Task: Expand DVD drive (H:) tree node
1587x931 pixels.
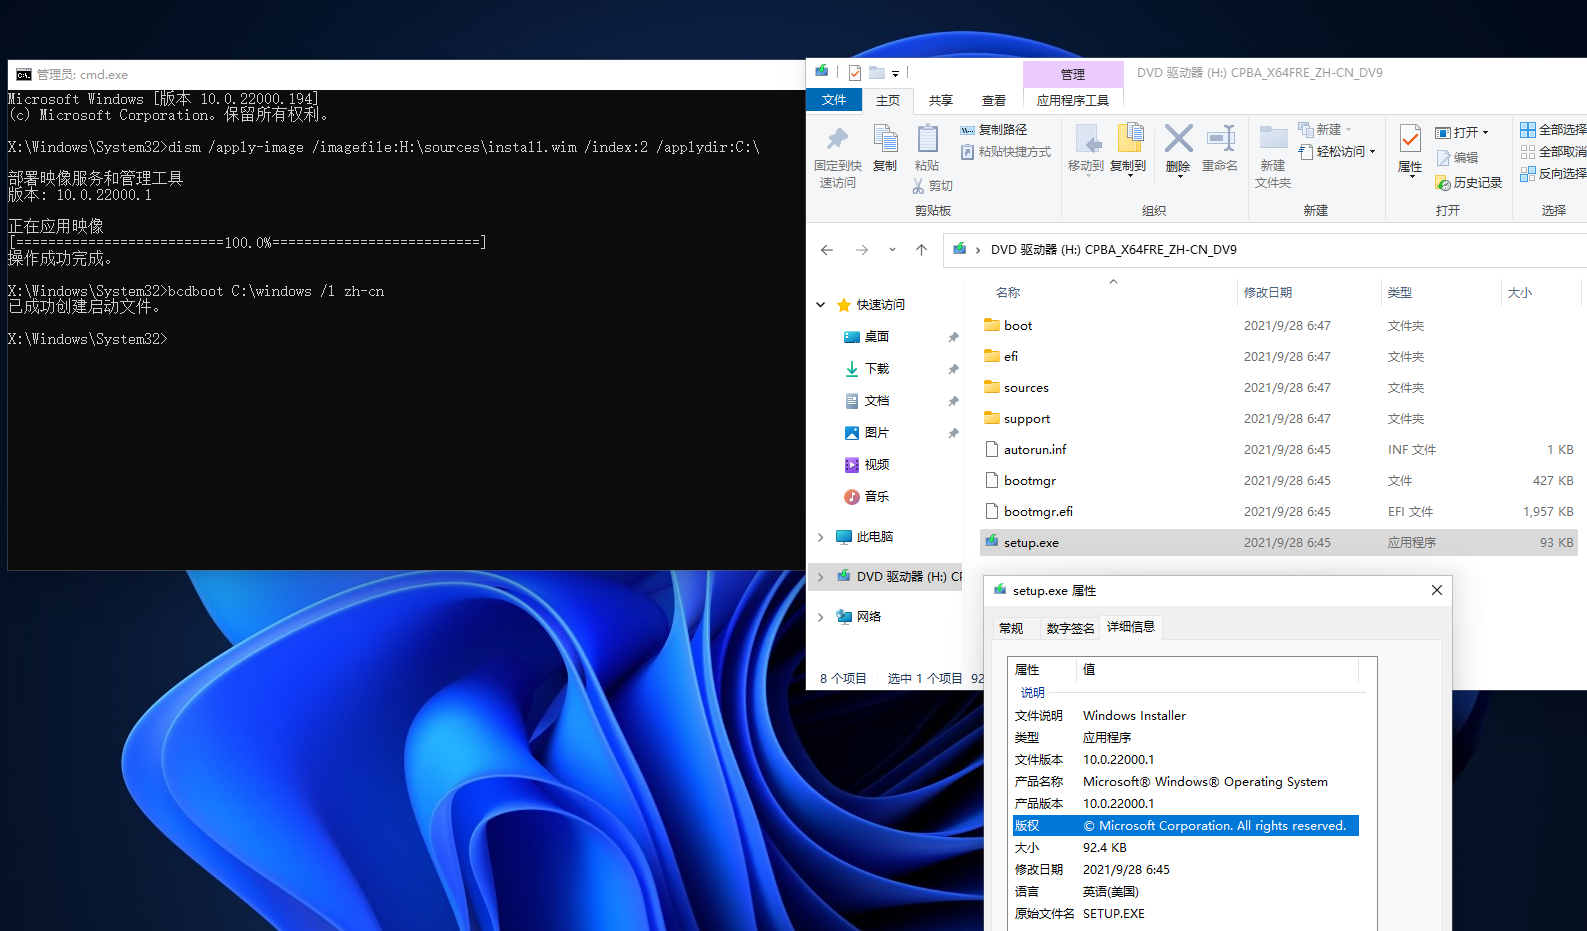Action: 821,577
